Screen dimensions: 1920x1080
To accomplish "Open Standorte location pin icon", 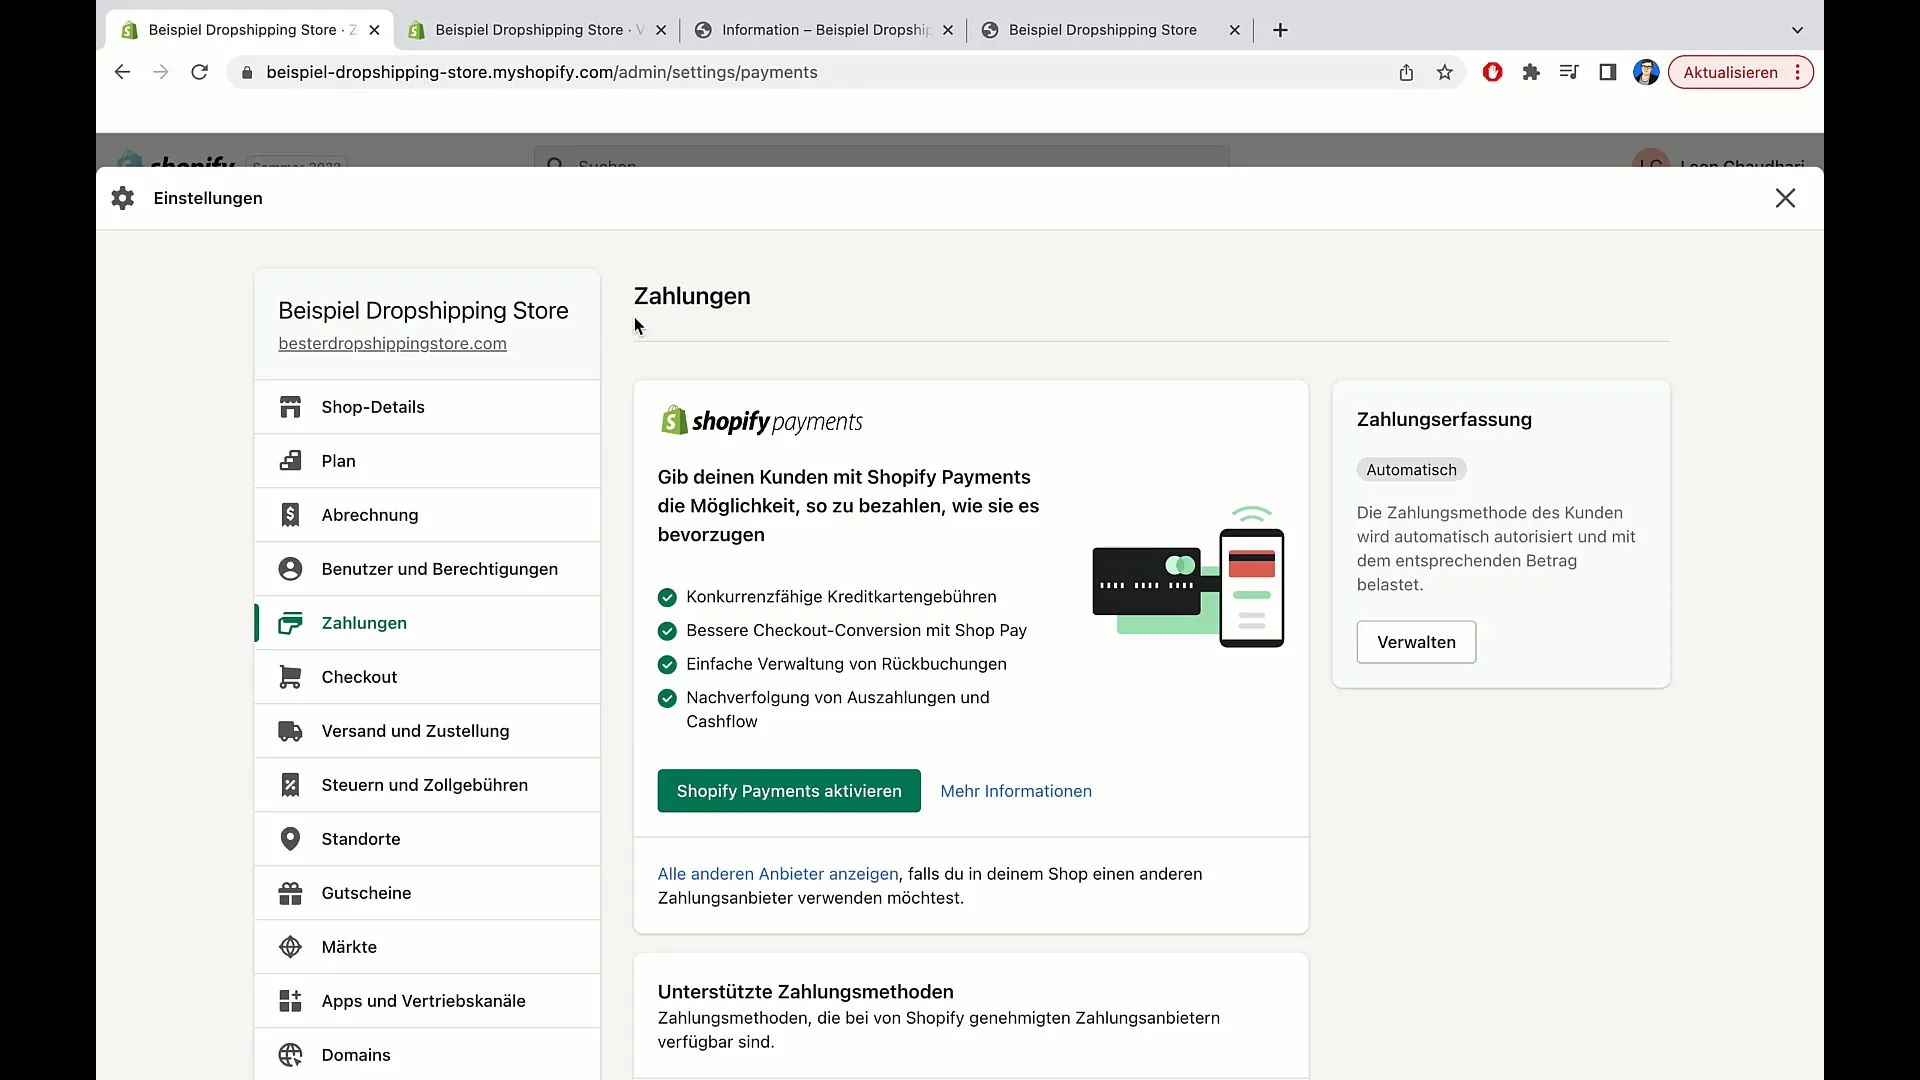I will (290, 839).
